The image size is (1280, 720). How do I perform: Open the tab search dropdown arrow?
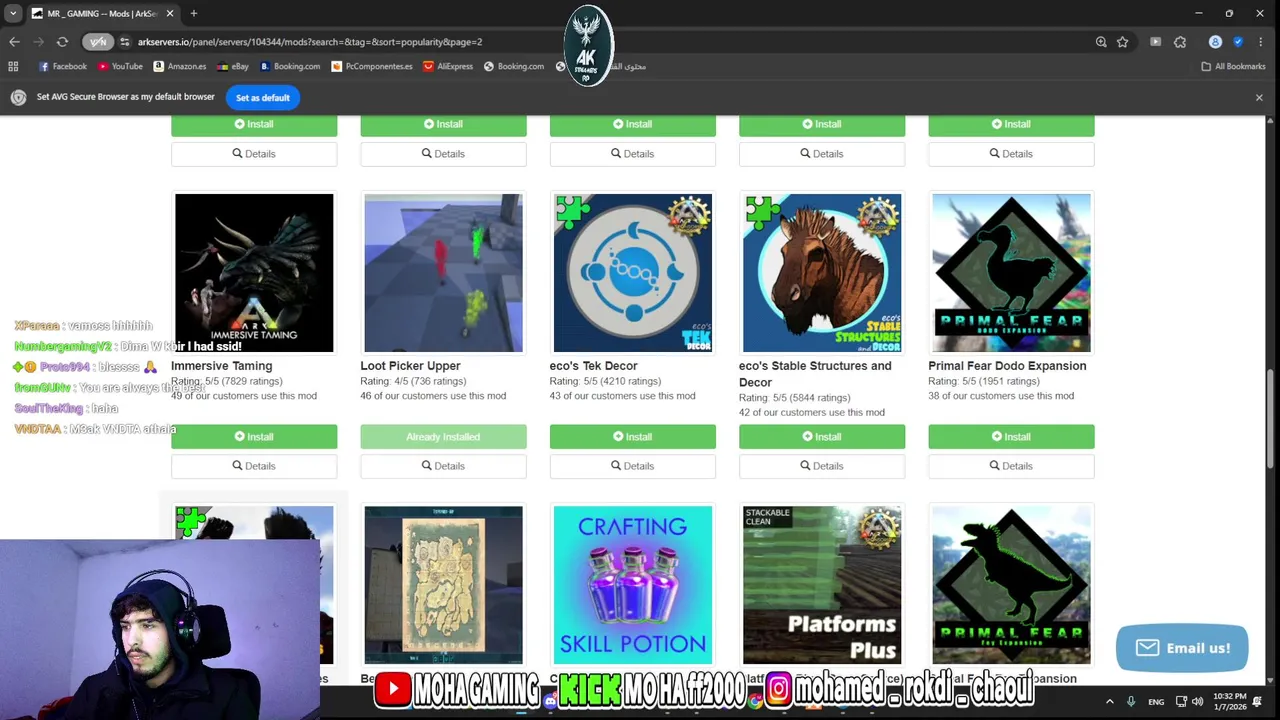12,13
